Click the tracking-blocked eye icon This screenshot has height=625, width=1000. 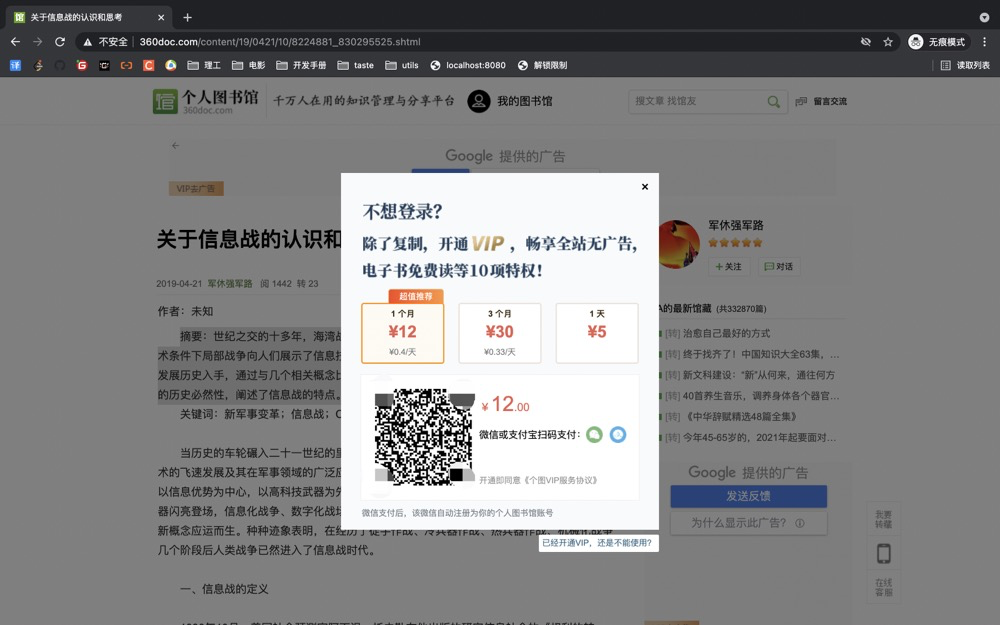click(x=865, y=41)
